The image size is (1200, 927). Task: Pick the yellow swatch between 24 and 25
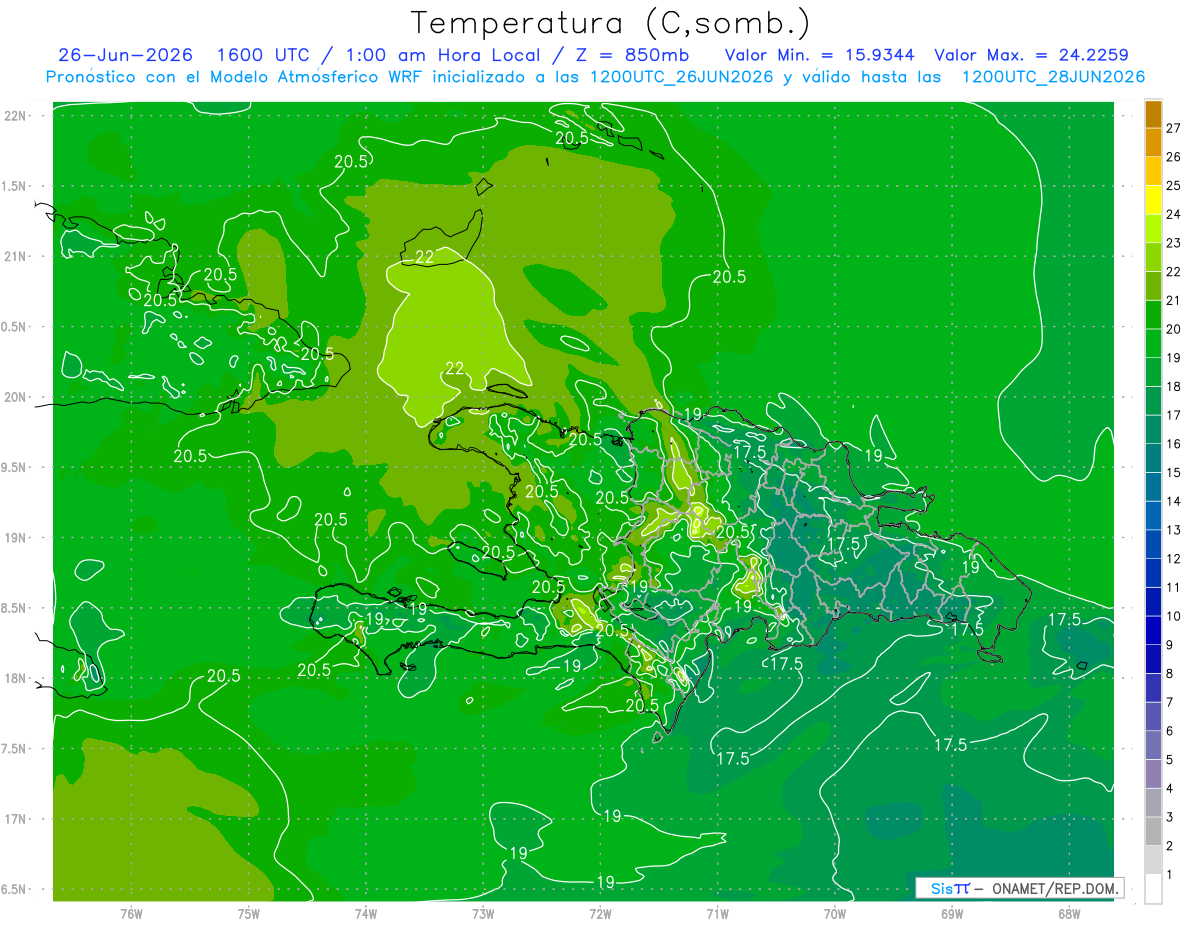click(x=1153, y=200)
